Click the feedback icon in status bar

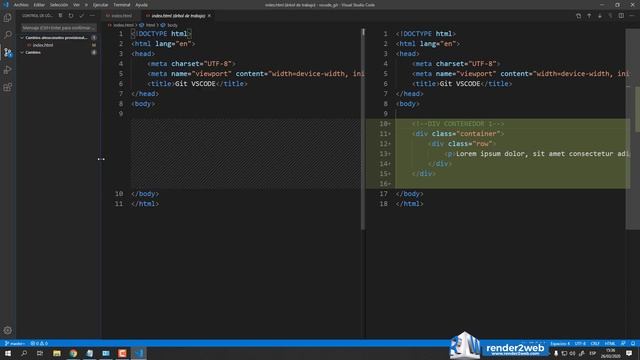(623, 343)
